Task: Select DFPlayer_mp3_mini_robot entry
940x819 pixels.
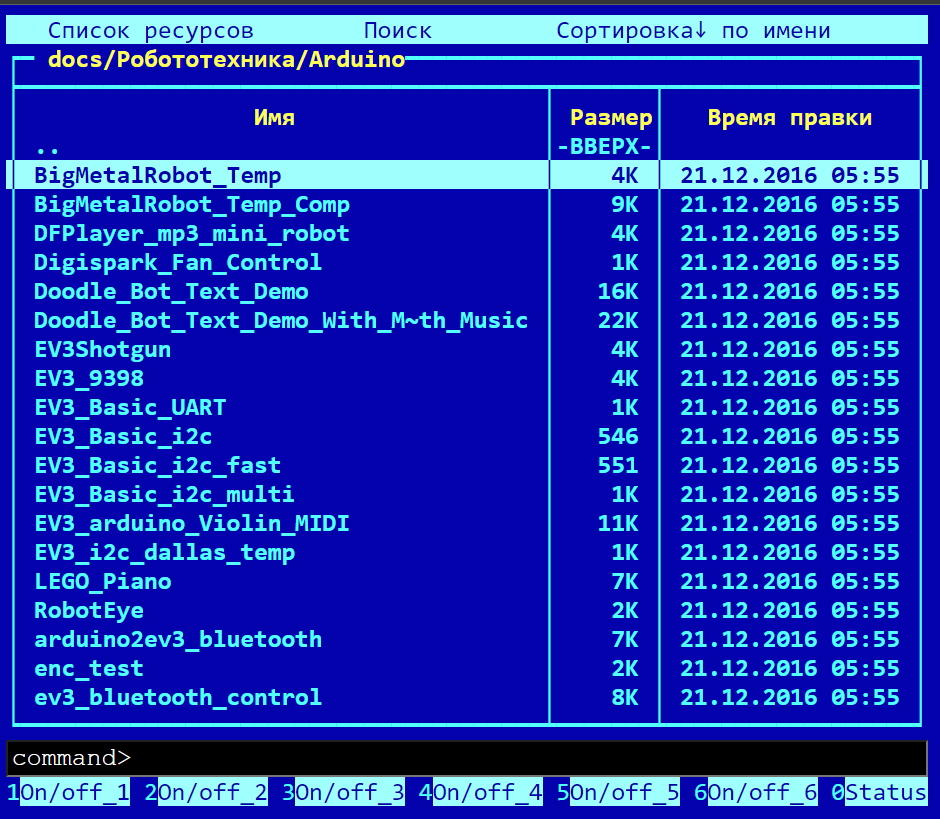Action: click(191, 234)
